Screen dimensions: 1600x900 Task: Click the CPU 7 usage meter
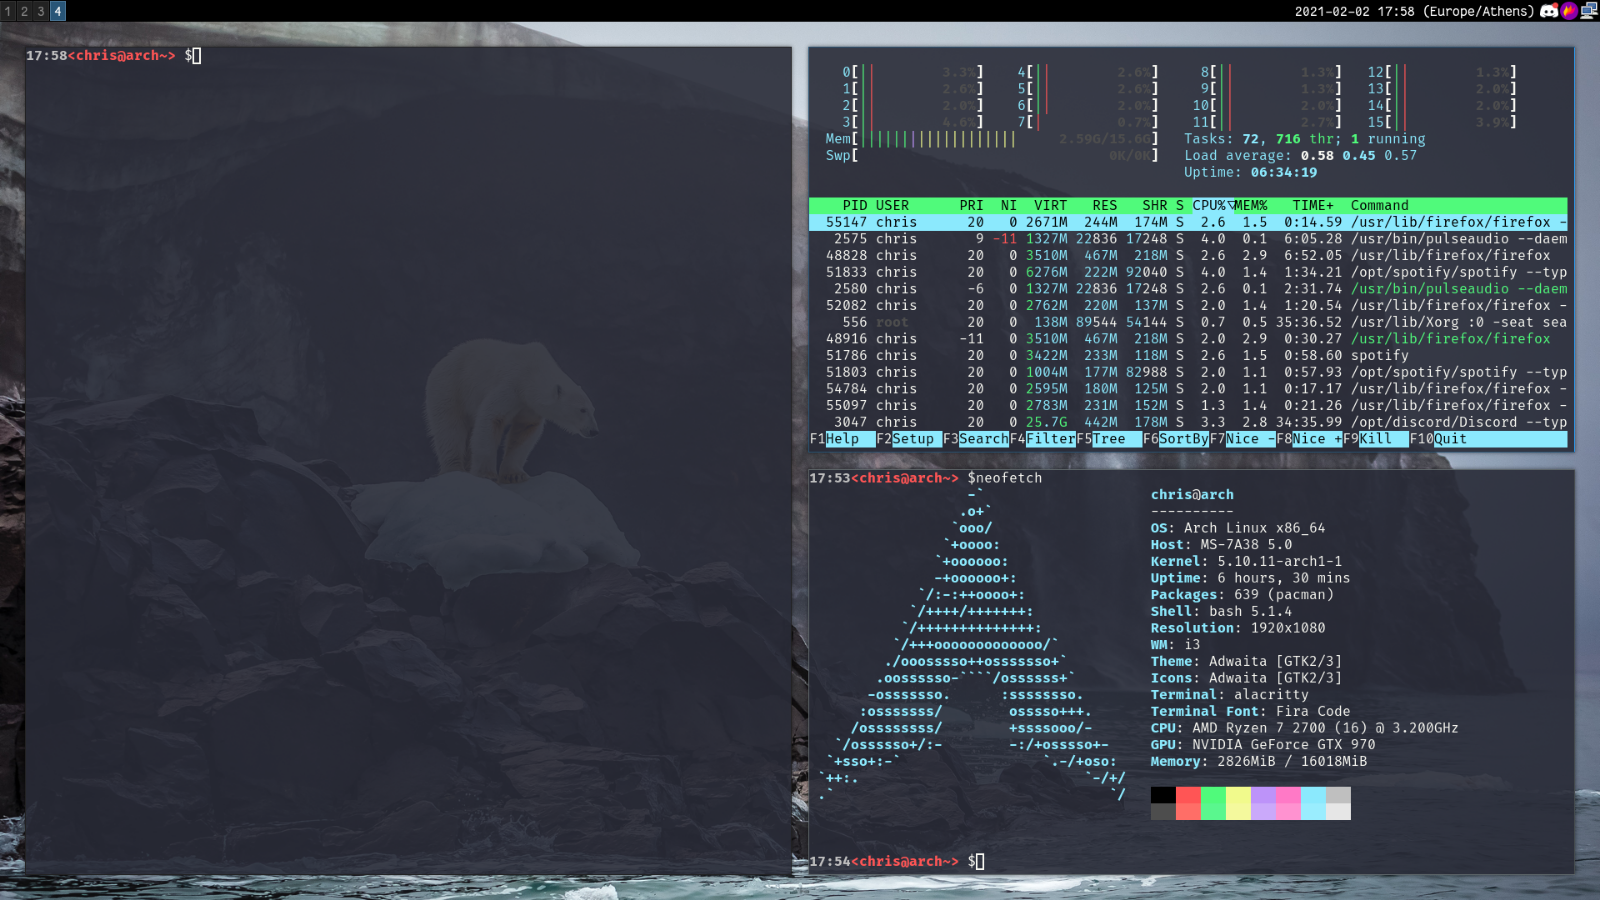pos(1088,122)
